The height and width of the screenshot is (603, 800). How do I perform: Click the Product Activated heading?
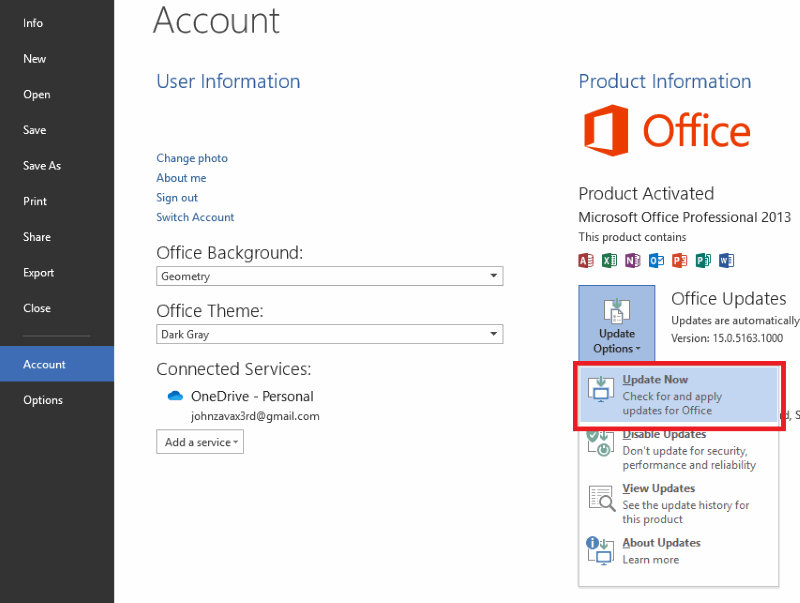[646, 194]
